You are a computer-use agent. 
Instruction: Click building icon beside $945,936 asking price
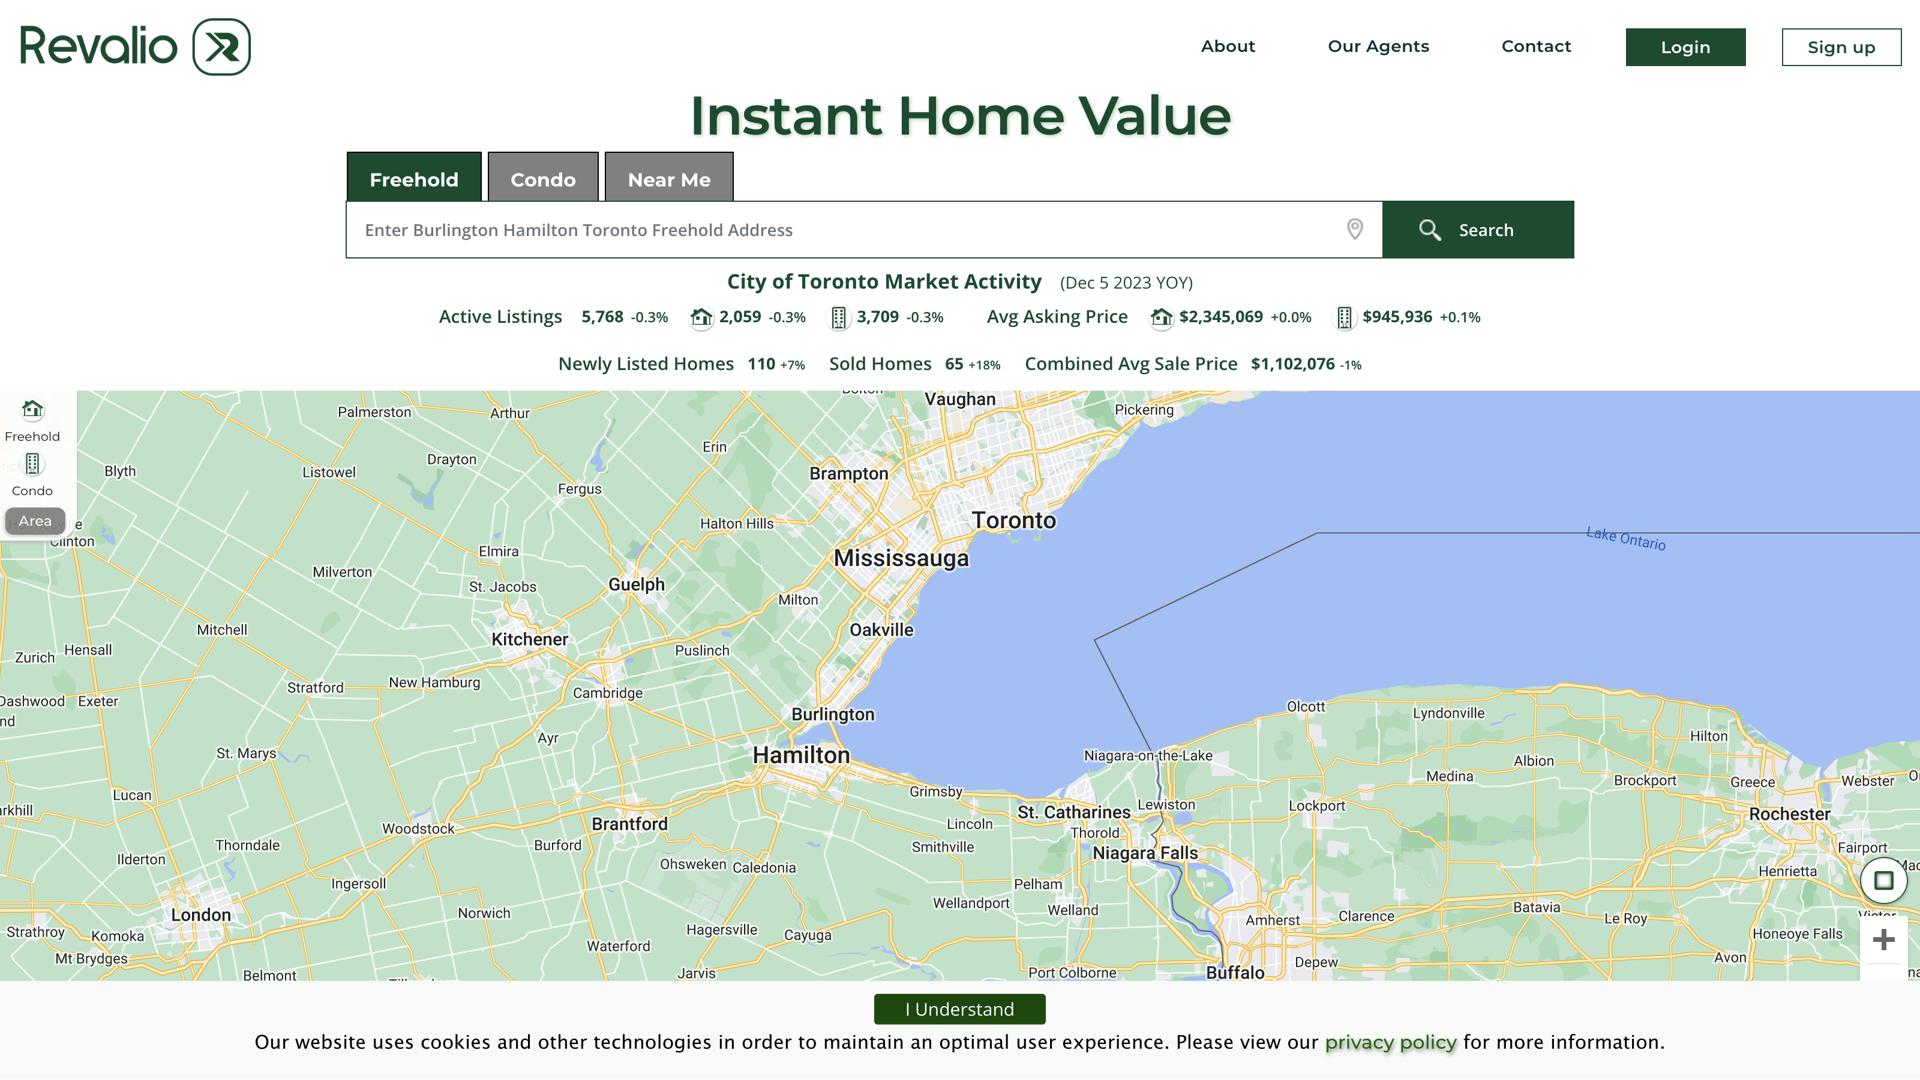(x=1344, y=318)
